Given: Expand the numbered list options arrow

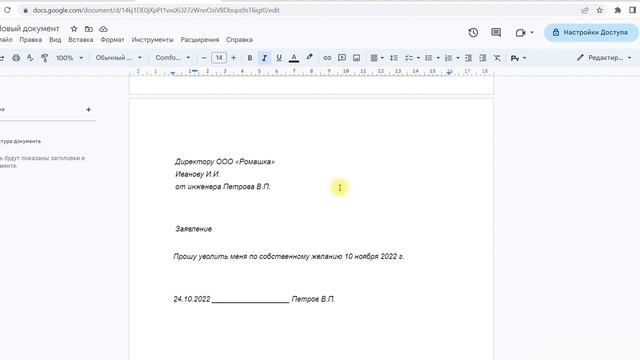Looking at the screenshot, I should [x=458, y=58].
